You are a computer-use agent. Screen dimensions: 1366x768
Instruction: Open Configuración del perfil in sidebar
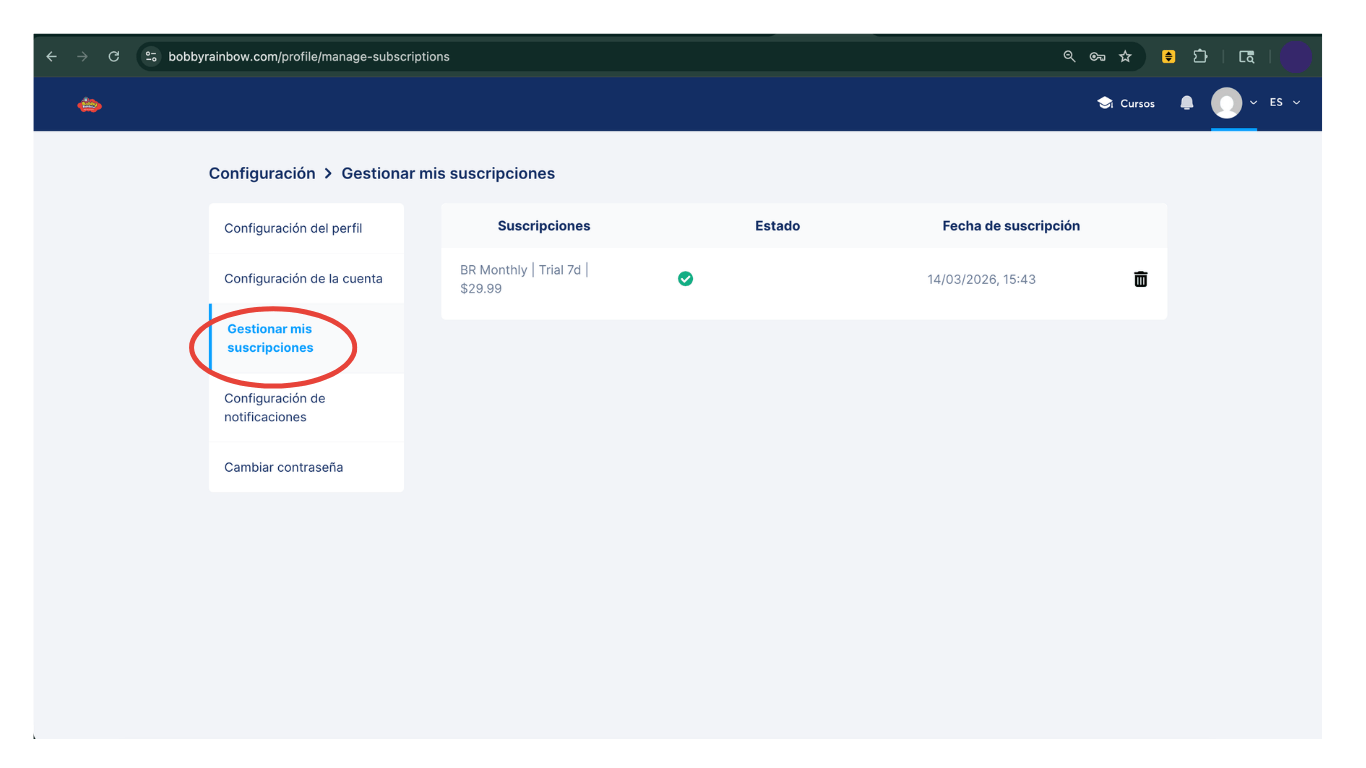coord(306,228)
